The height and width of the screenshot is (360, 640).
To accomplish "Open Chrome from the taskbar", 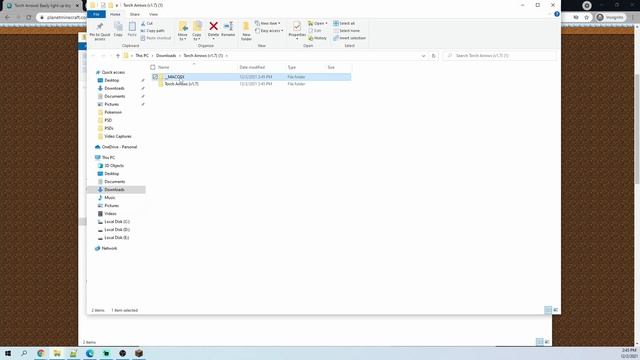I will (41, 353).
